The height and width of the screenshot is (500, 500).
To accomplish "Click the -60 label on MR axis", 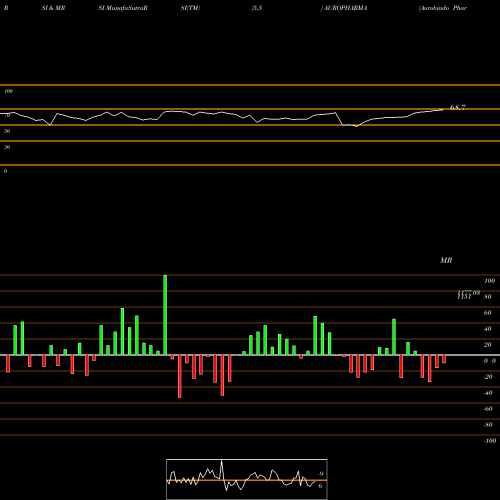I will 488,409.
